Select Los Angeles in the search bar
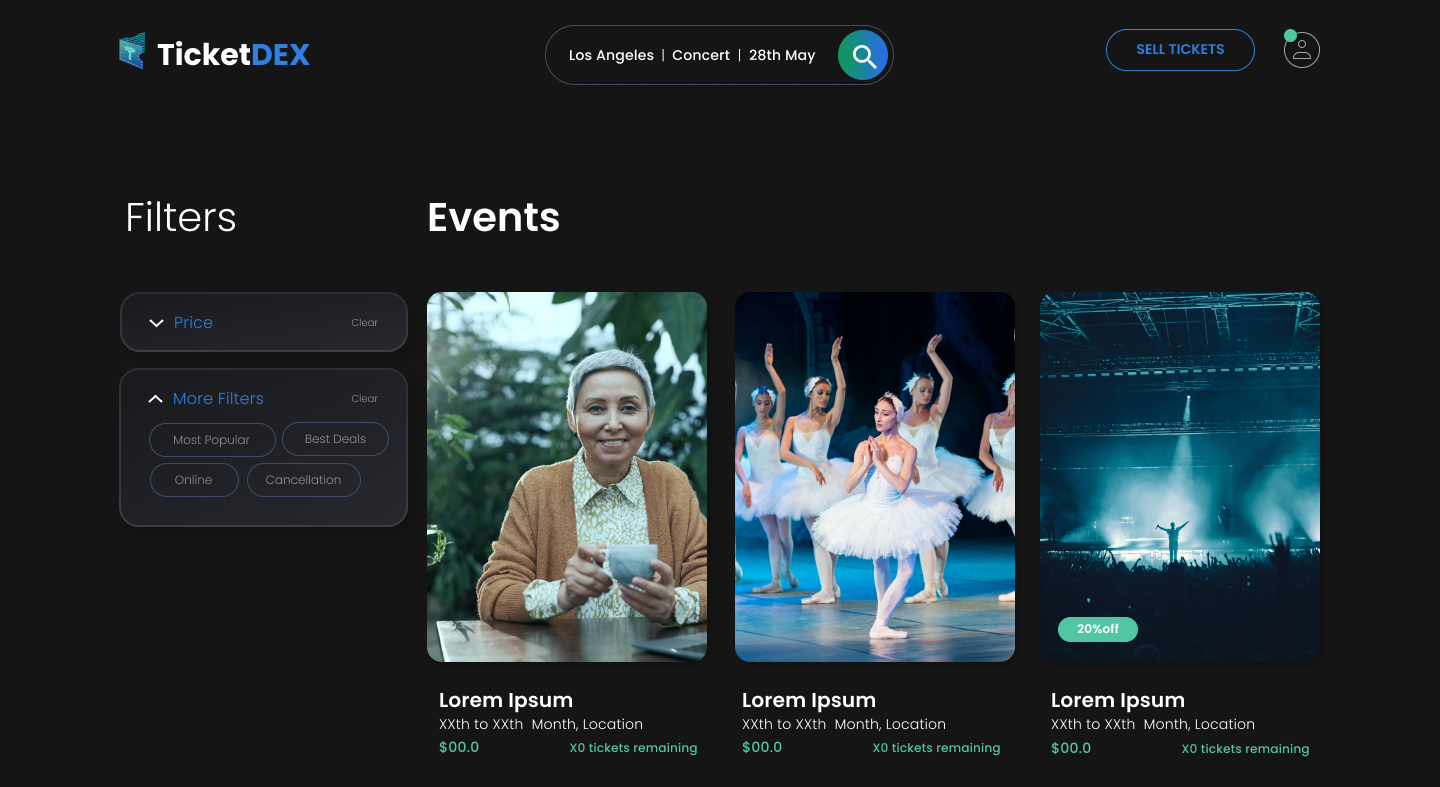Viewport: 1440px width, 787px height. coord(612,55)
